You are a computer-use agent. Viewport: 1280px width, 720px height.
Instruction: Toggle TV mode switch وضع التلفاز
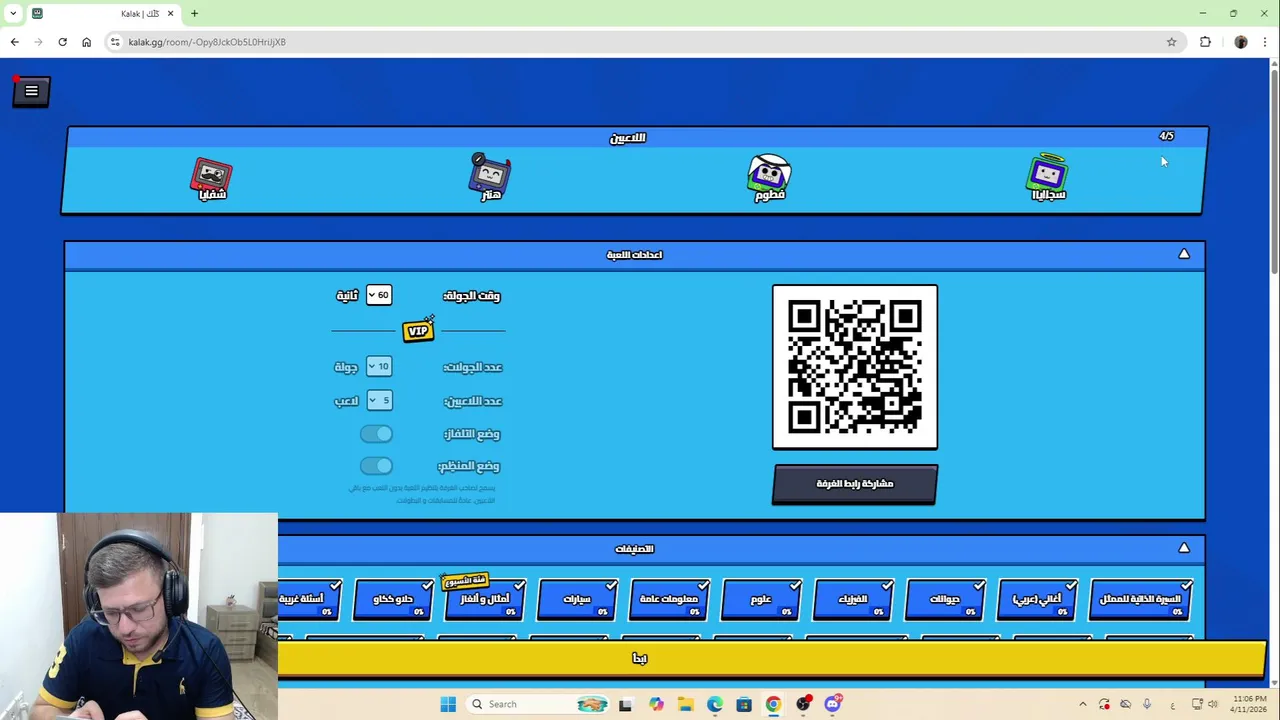[x=376, y=433]
